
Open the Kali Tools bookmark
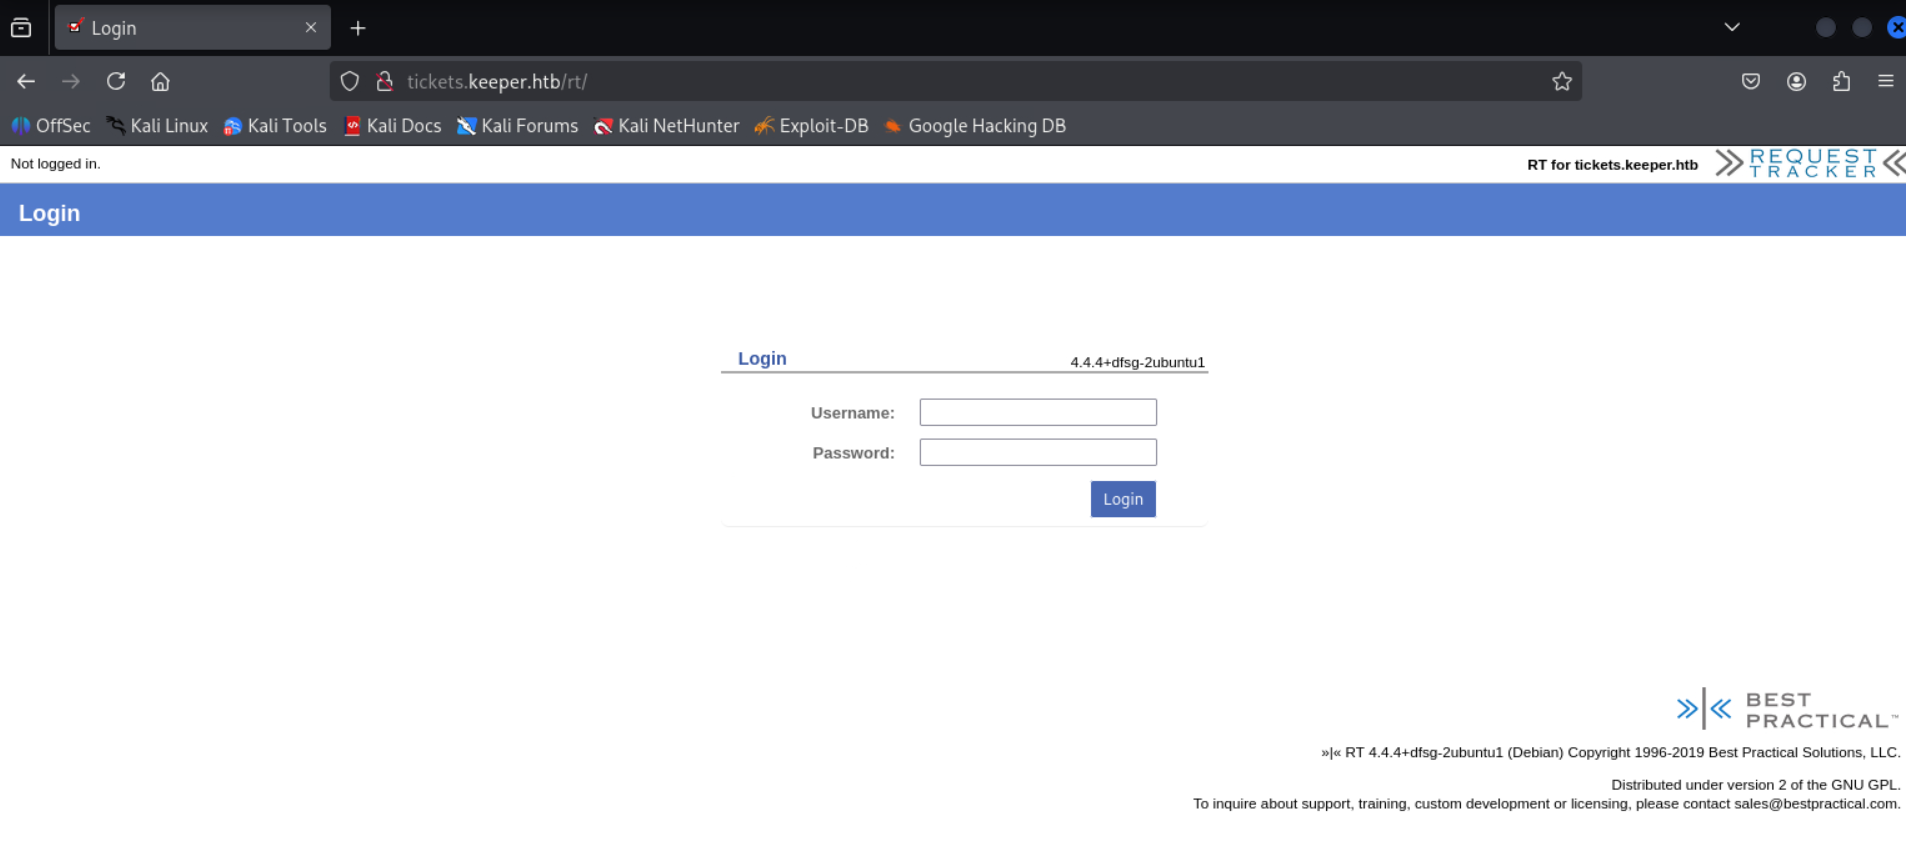pyautogui.click(x=275, y=126)
